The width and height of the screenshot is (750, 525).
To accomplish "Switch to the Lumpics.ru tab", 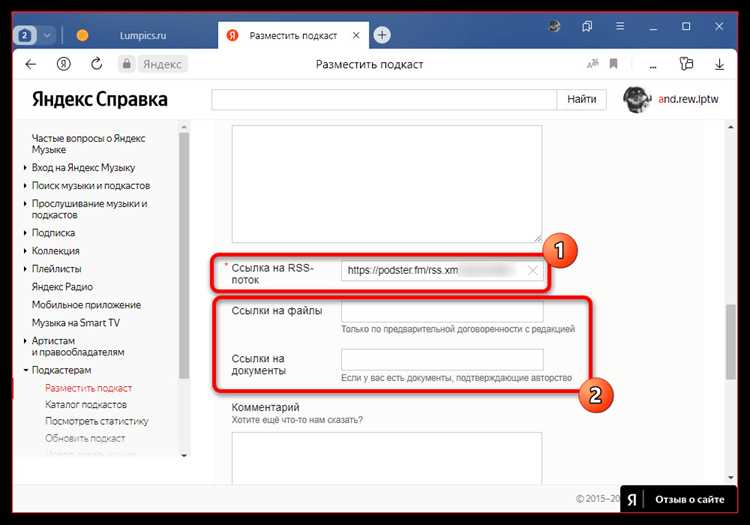I will [x=143, y=35].
